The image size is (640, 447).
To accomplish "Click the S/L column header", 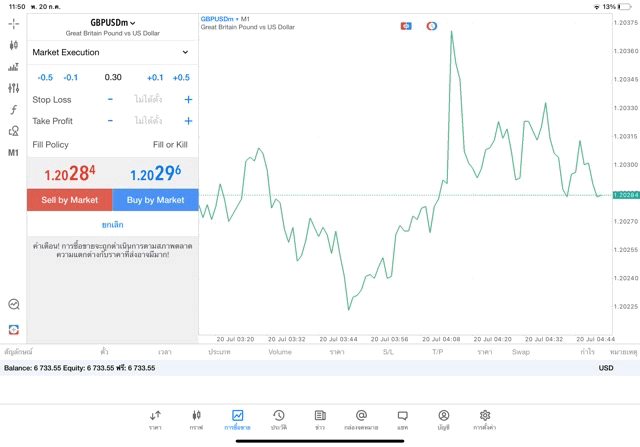I will pyautogui.click(x=388, y=352).
